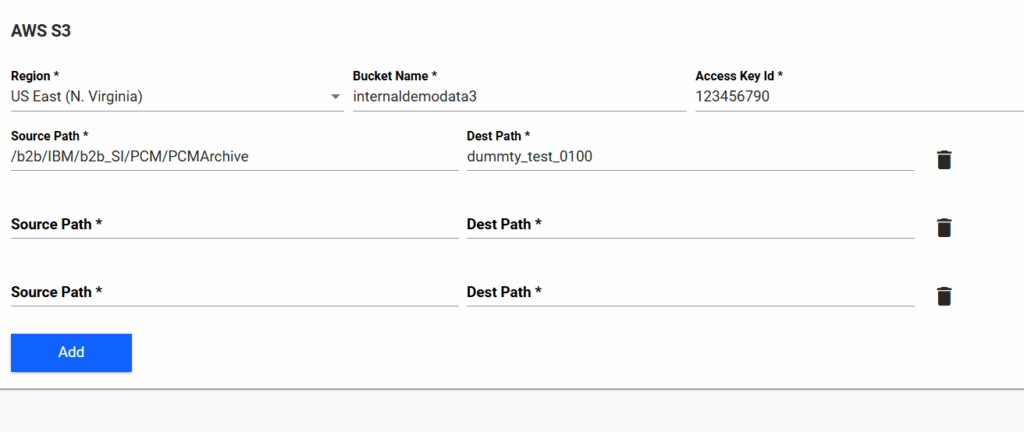Select the empty Source Path in third row
Screen dimensions: 1024x432
click(x=234, y=293)
